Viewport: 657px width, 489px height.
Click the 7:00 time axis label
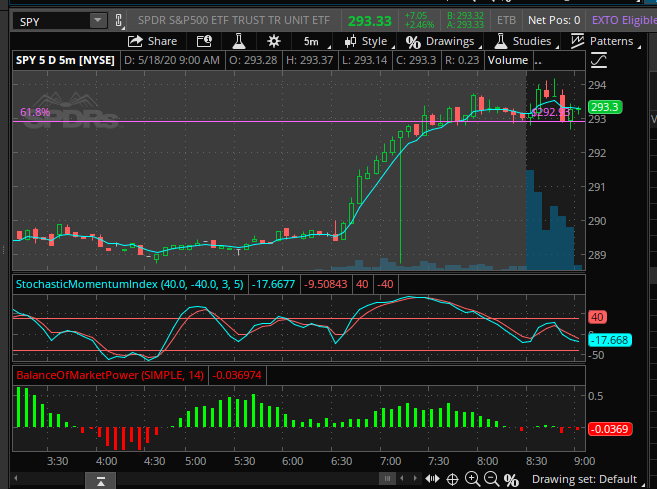(391, 461)
